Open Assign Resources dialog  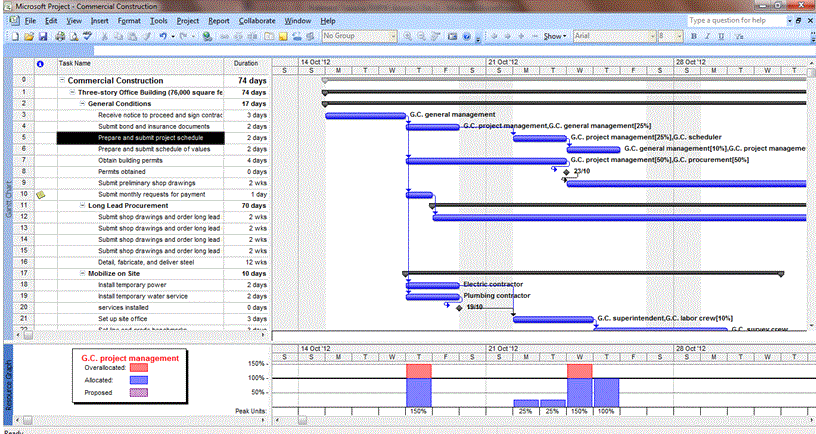click(297, 36)
